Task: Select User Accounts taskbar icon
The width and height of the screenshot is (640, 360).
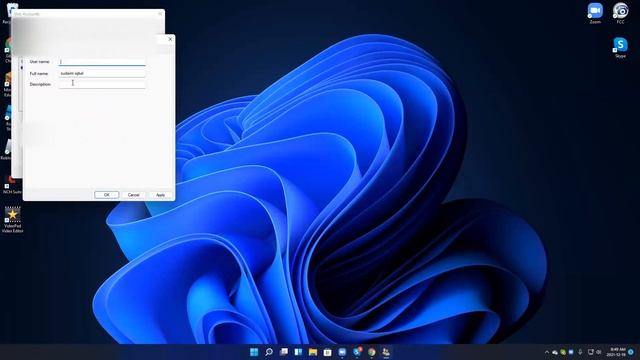Action: 386,352
